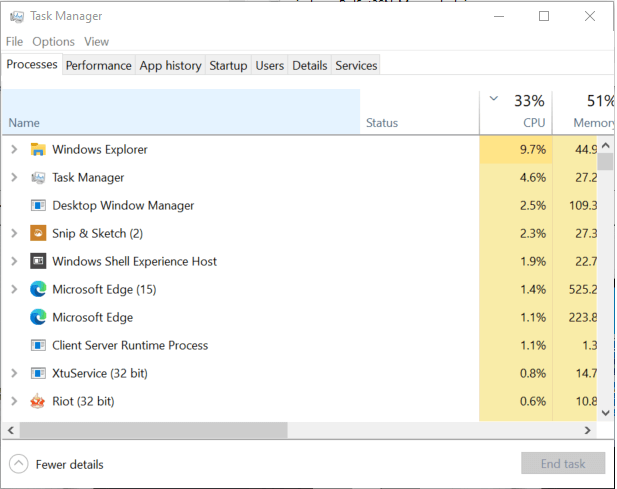Click the Fewer details link

(70, 465)
